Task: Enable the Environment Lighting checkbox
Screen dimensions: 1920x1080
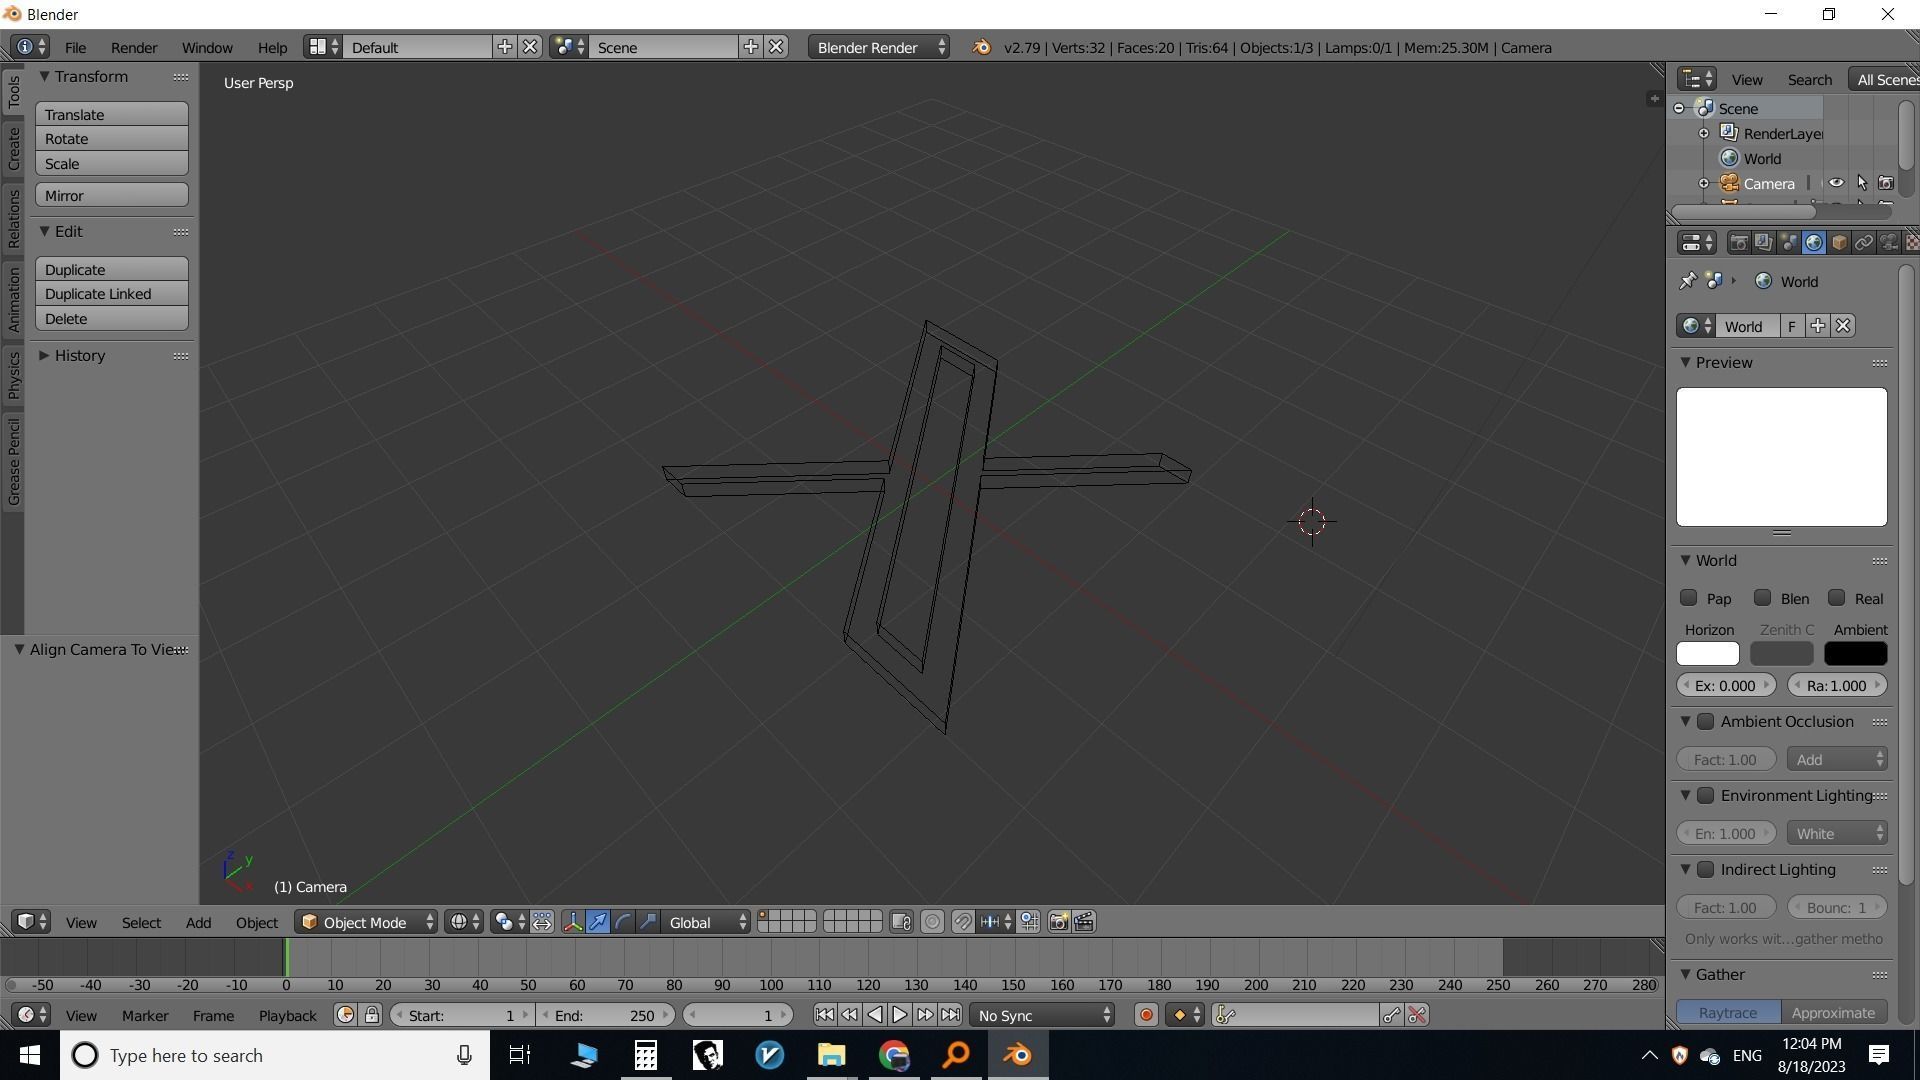Action: tap(1706, 795)
